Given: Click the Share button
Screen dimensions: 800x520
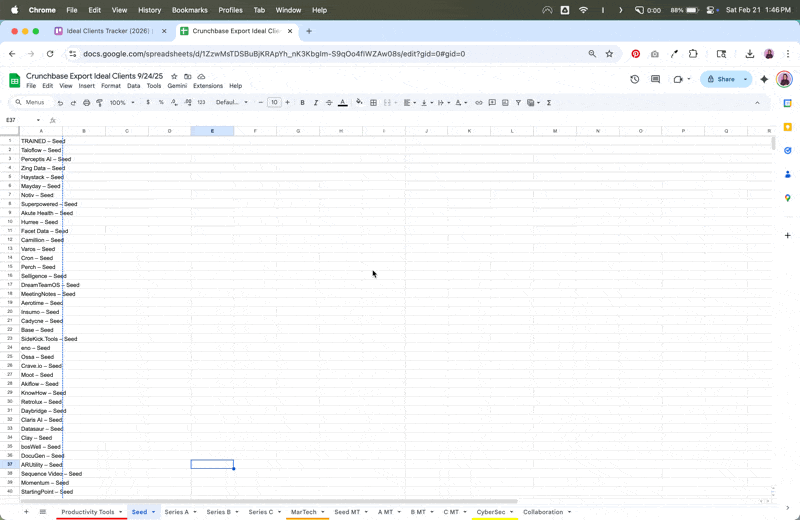Looking at the screenshot, I should pyautogui.click(x=721, y=79).
